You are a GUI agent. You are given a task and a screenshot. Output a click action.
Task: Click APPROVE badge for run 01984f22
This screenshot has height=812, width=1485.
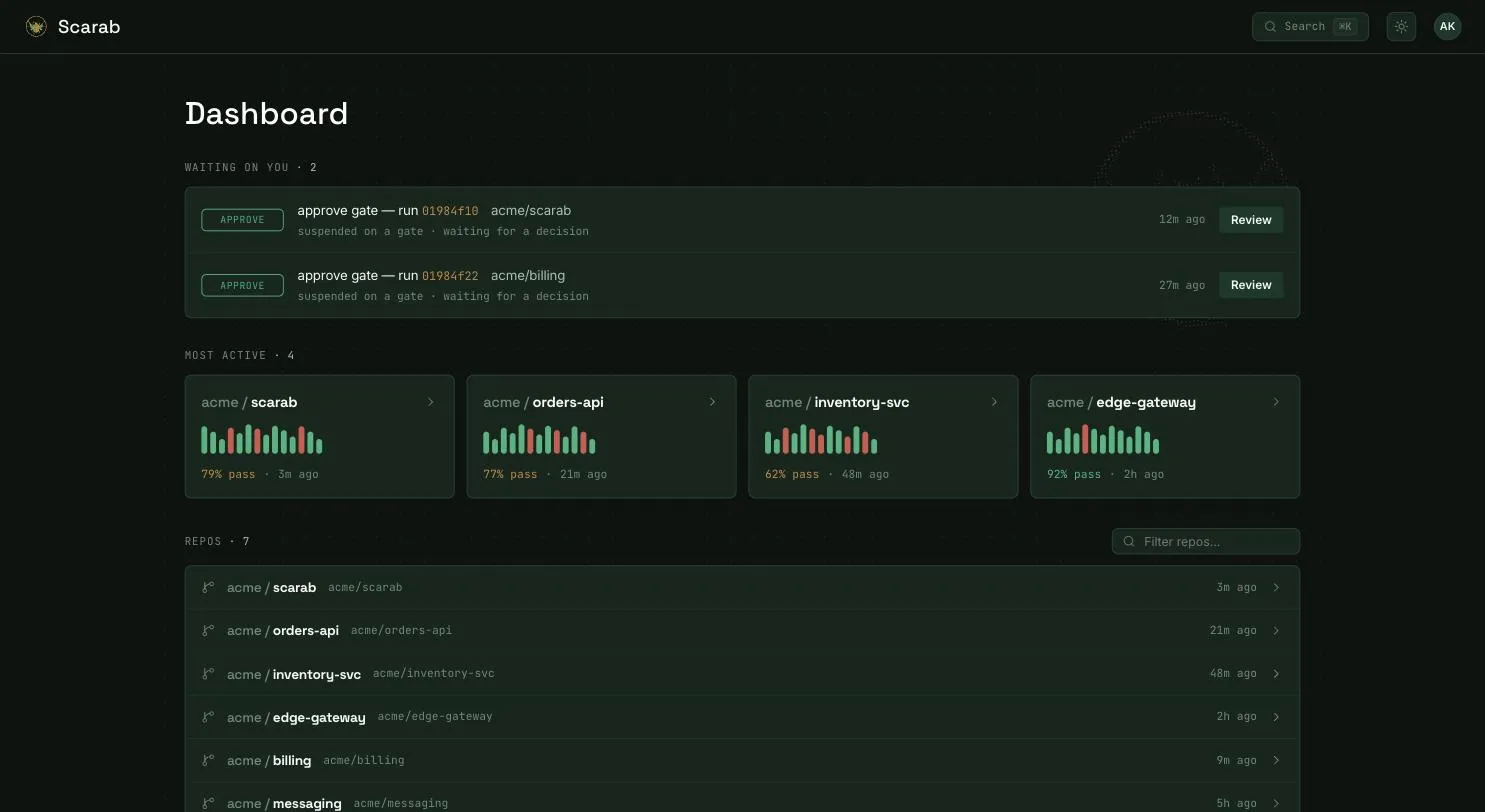242,285
